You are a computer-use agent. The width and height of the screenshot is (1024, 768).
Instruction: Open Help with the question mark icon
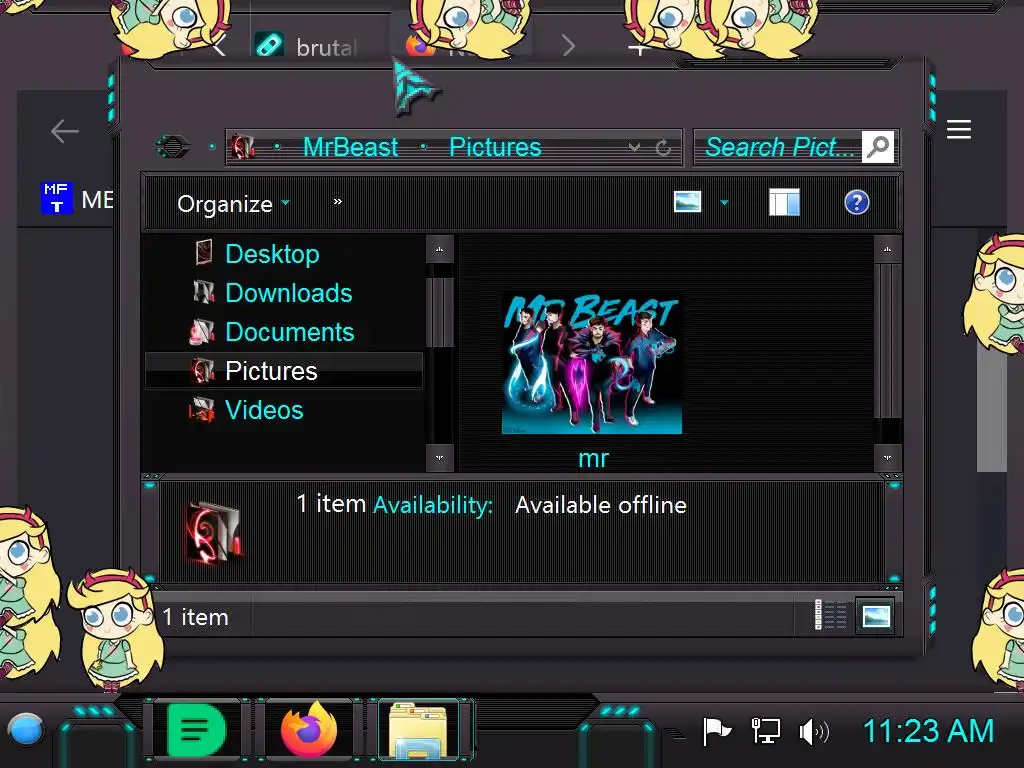856,202
